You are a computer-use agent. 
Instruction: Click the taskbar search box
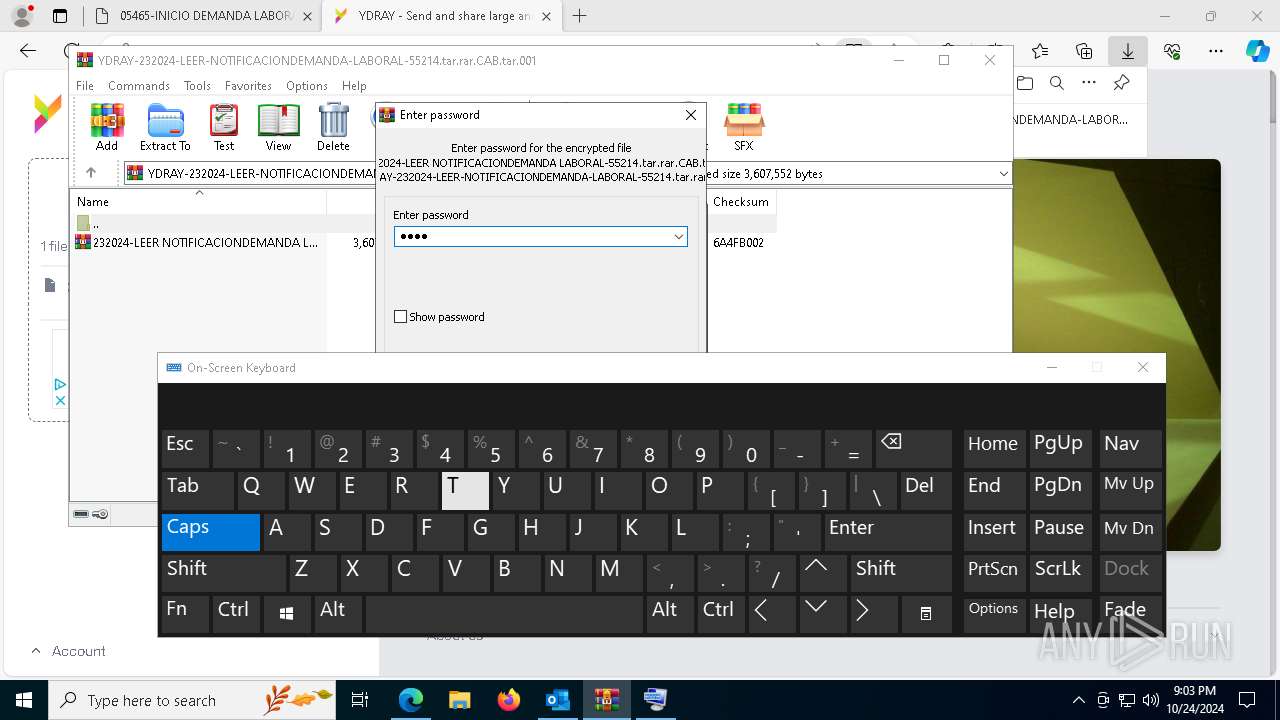coord(193,700)
